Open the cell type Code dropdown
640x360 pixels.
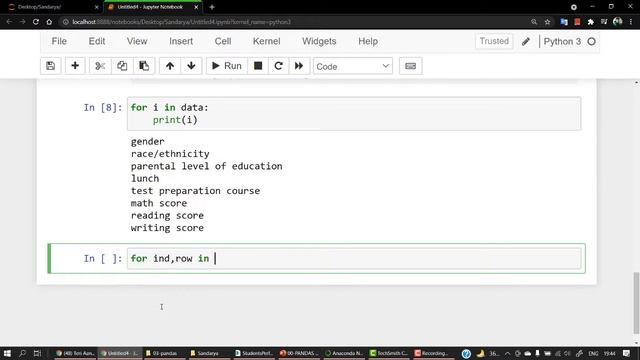click(x=353, y=66)
